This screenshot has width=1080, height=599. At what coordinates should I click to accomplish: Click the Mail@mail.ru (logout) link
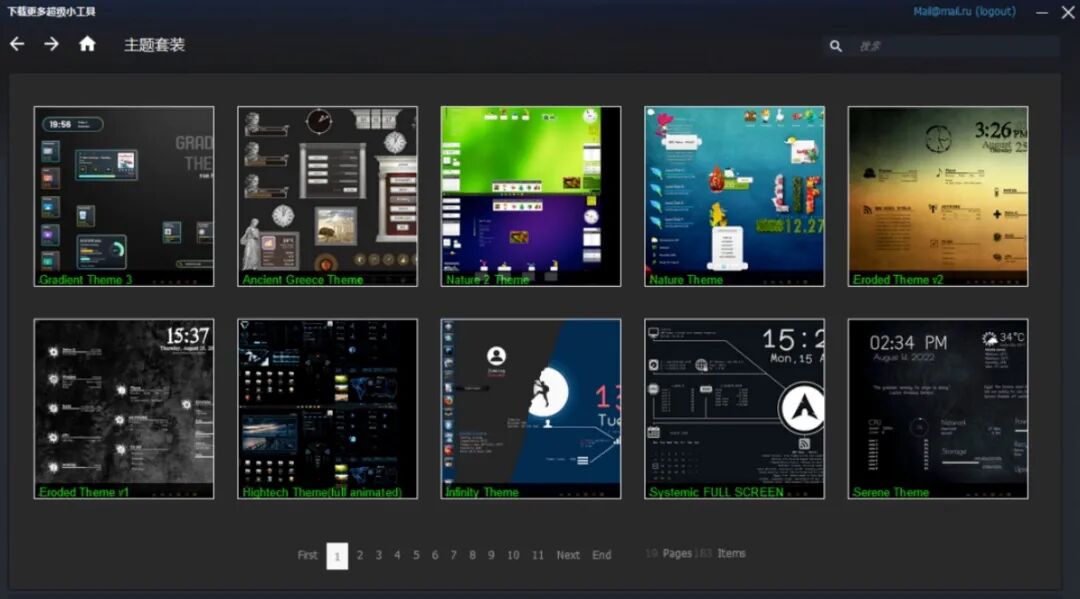964,12
